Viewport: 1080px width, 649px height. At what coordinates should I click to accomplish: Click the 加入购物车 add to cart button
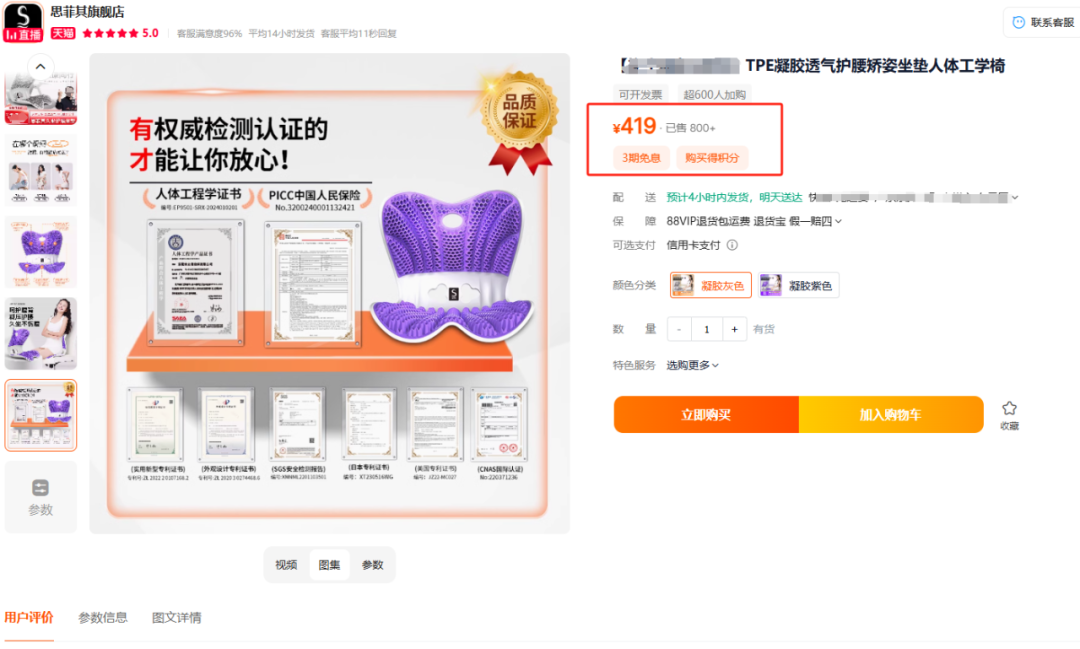click(x=891, y=415)
